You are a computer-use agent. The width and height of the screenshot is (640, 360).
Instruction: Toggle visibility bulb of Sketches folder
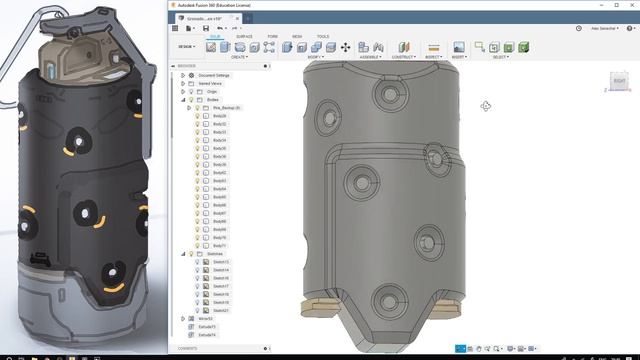point(191,254)
